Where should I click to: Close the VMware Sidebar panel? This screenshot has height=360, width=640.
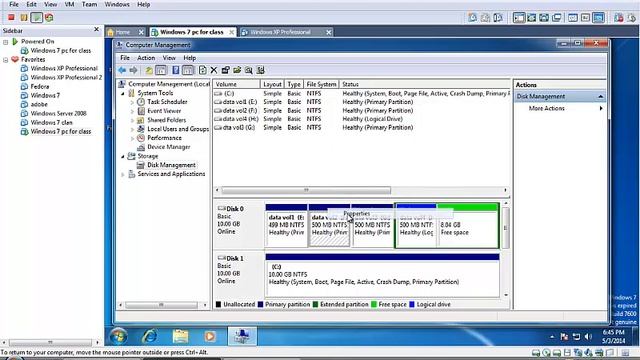click(x=96, y=29)
